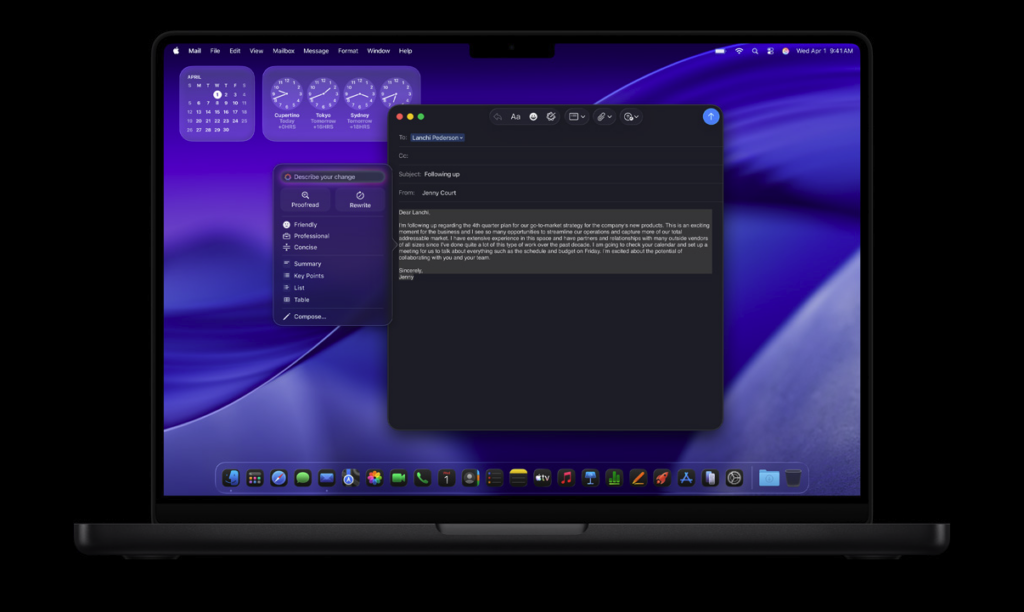Open the text format (Aa) options
The image size is (1024, 612).
515,117
